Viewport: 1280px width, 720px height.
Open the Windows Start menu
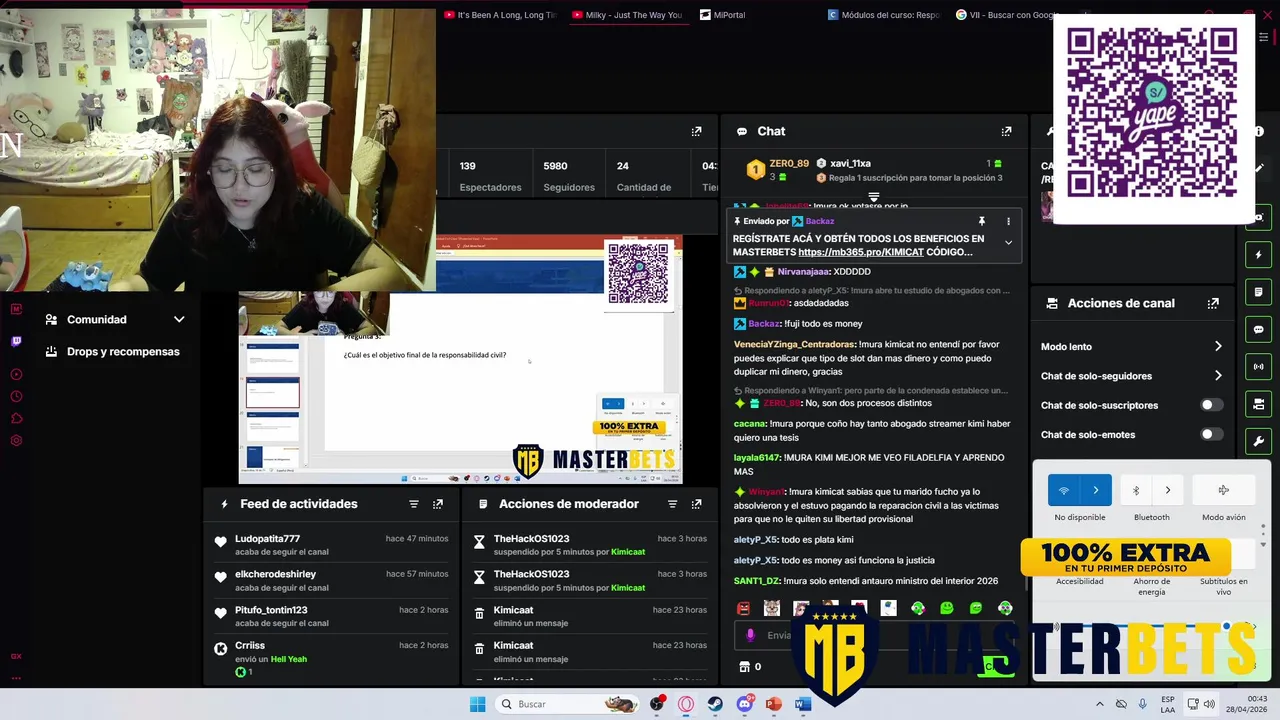[477, 704]
